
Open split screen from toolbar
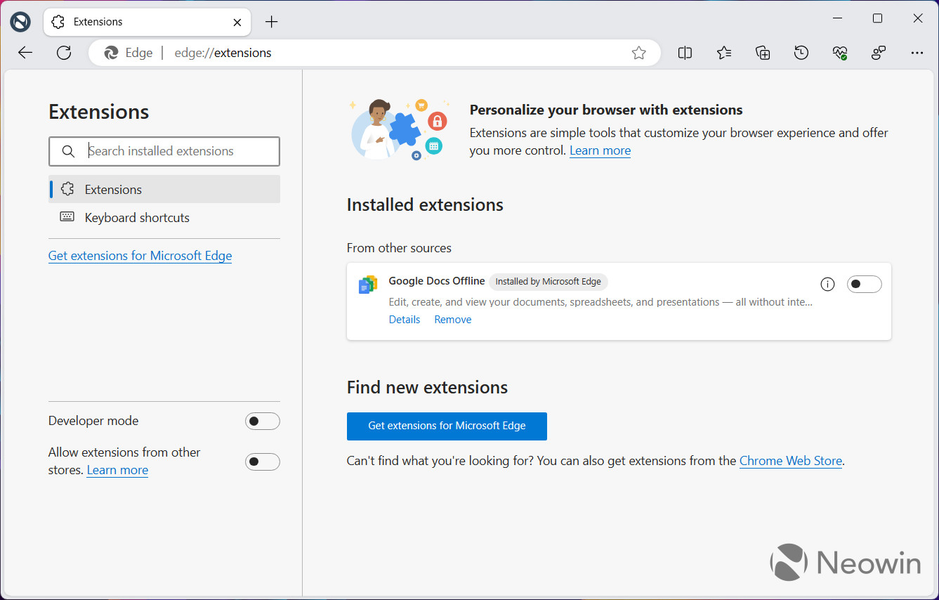pos(685,53)
